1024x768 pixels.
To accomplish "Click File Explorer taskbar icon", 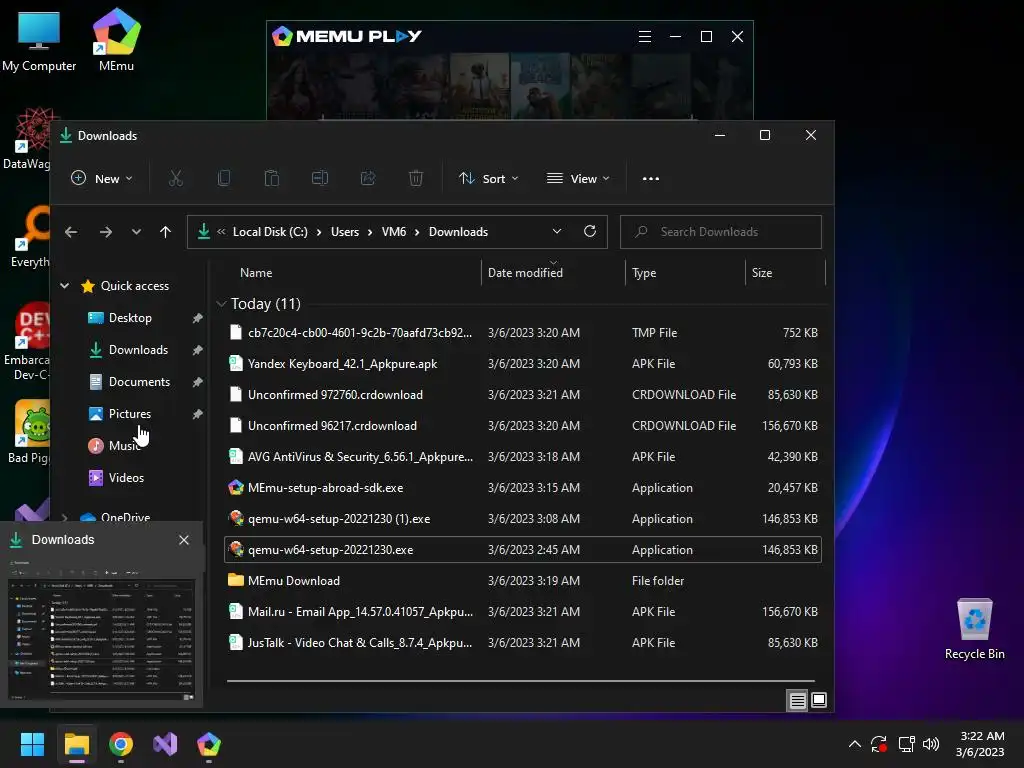I will tap(76, 744).
